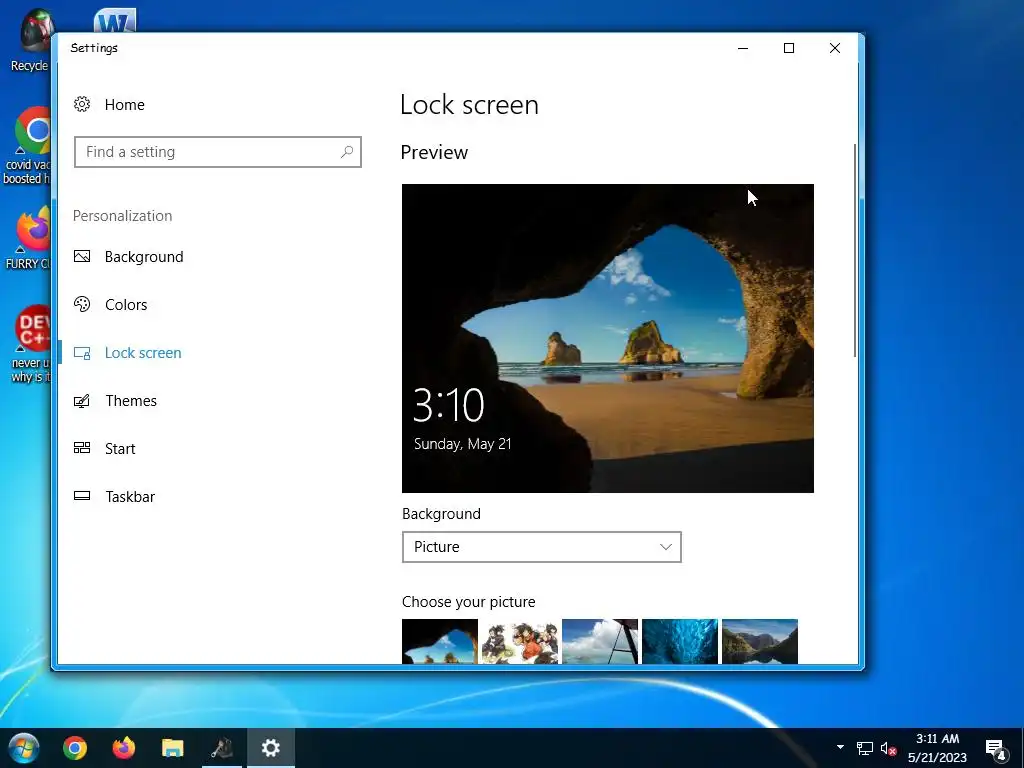This screenshot has width=1024, height=768.
Task: Choose the anime characters picture thumbnail
Action: pos(520,641)
